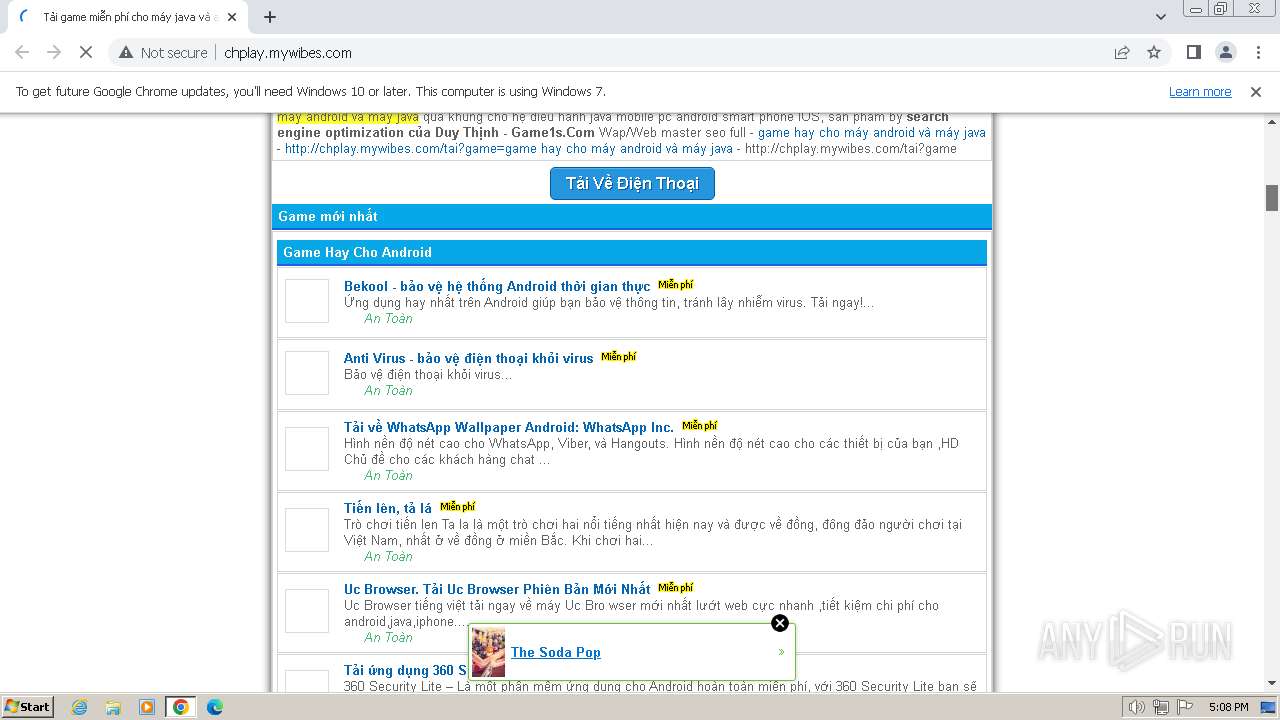Click the ad's next arrow chevron

click(x=782, y=652)
